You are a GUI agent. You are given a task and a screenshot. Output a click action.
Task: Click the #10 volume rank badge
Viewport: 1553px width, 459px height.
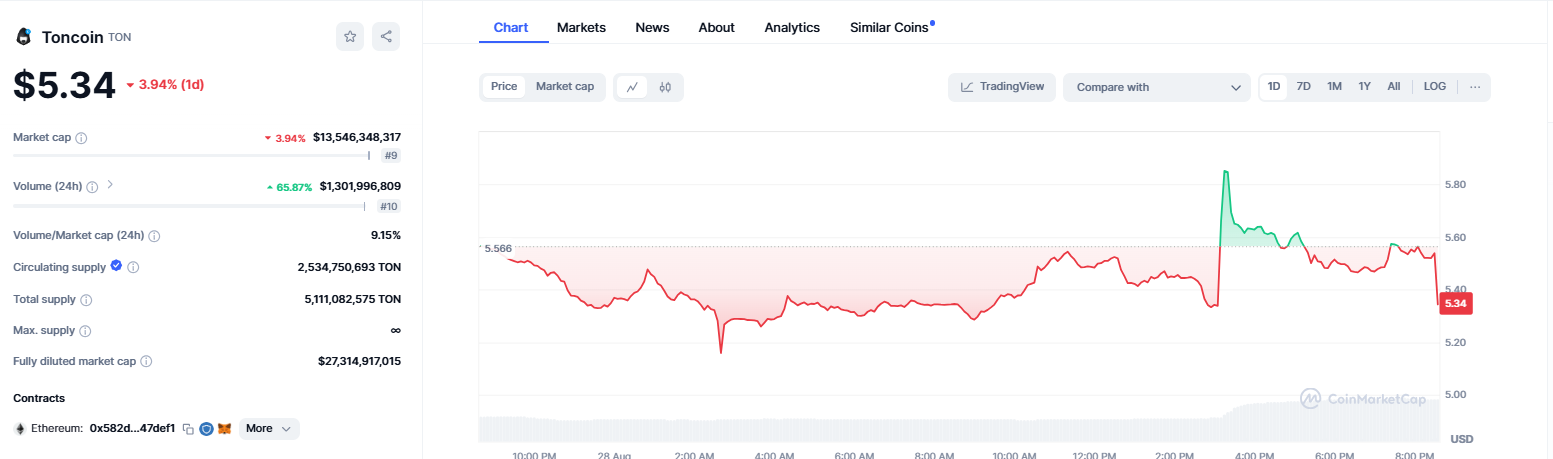tap(389, 206)
